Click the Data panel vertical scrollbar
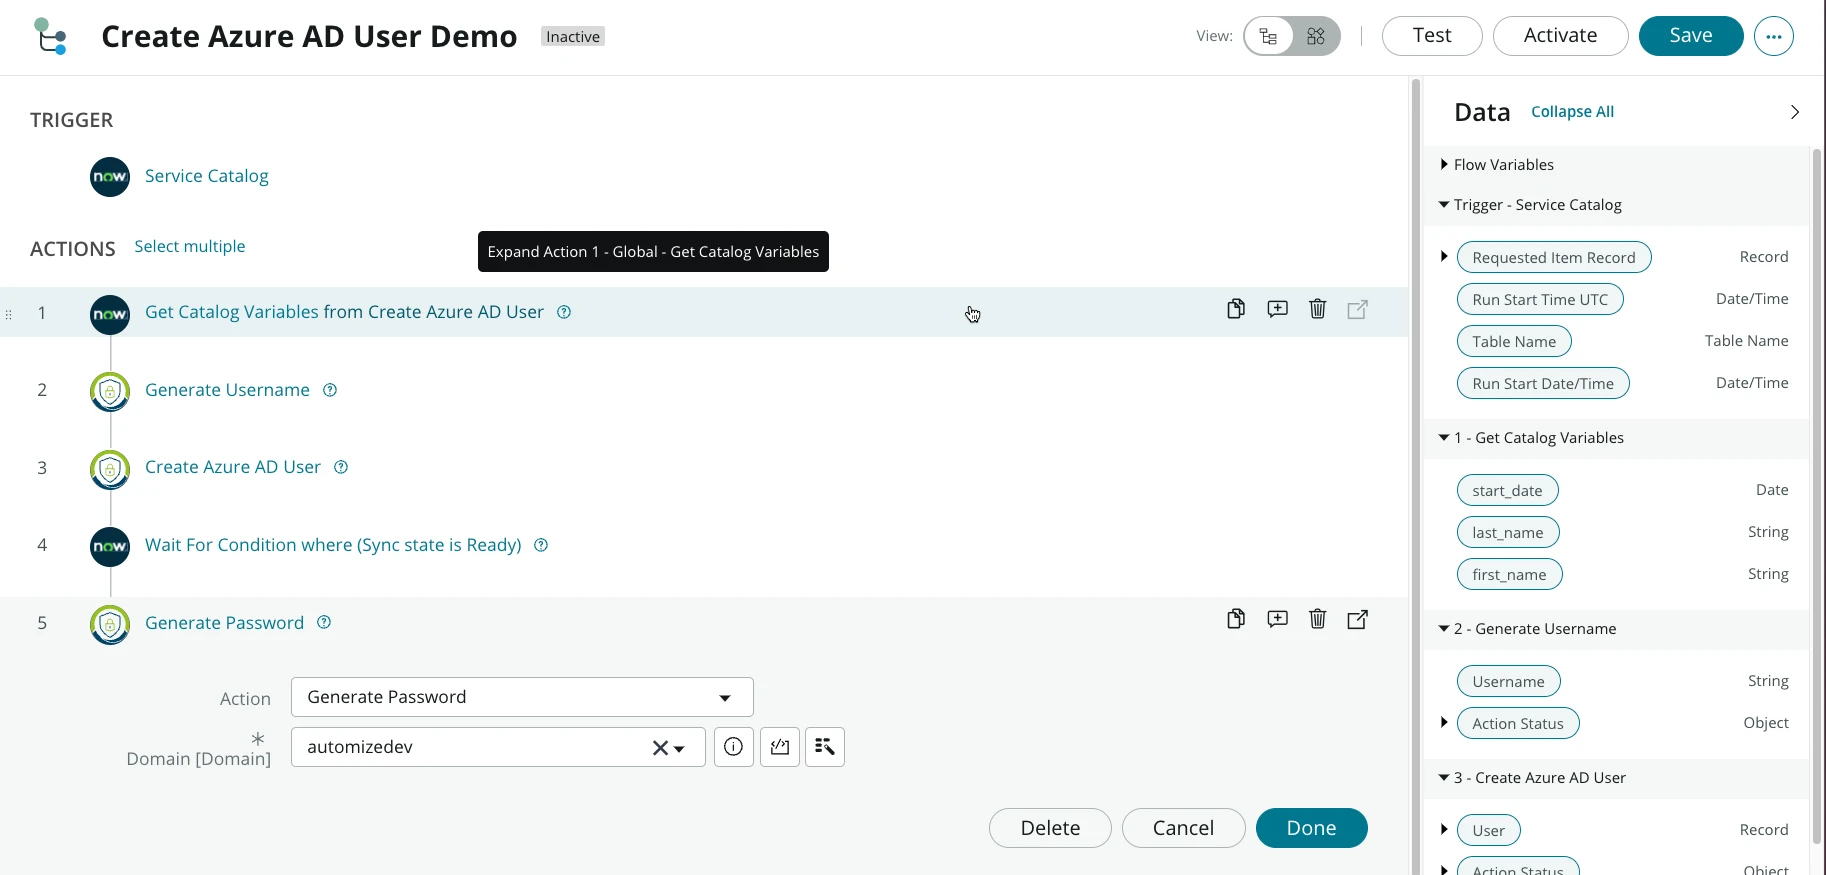This screenshot has width=1826, height=875. tap(1816, 500)
